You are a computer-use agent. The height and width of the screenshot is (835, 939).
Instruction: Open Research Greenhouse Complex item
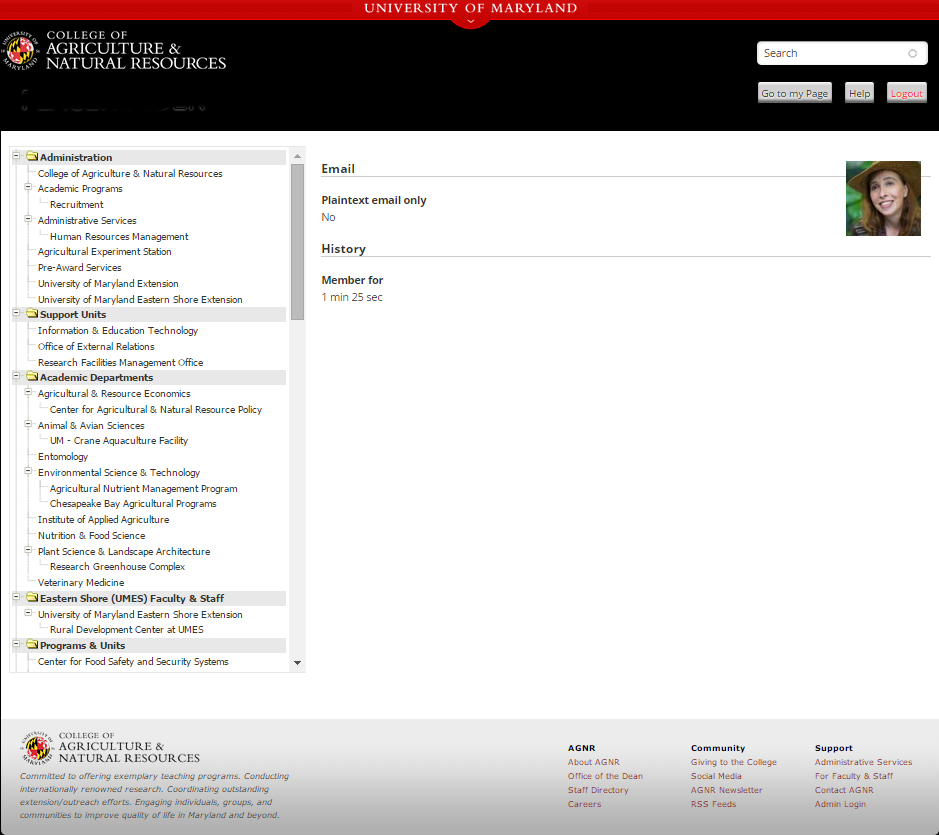[x=117, y=567]
